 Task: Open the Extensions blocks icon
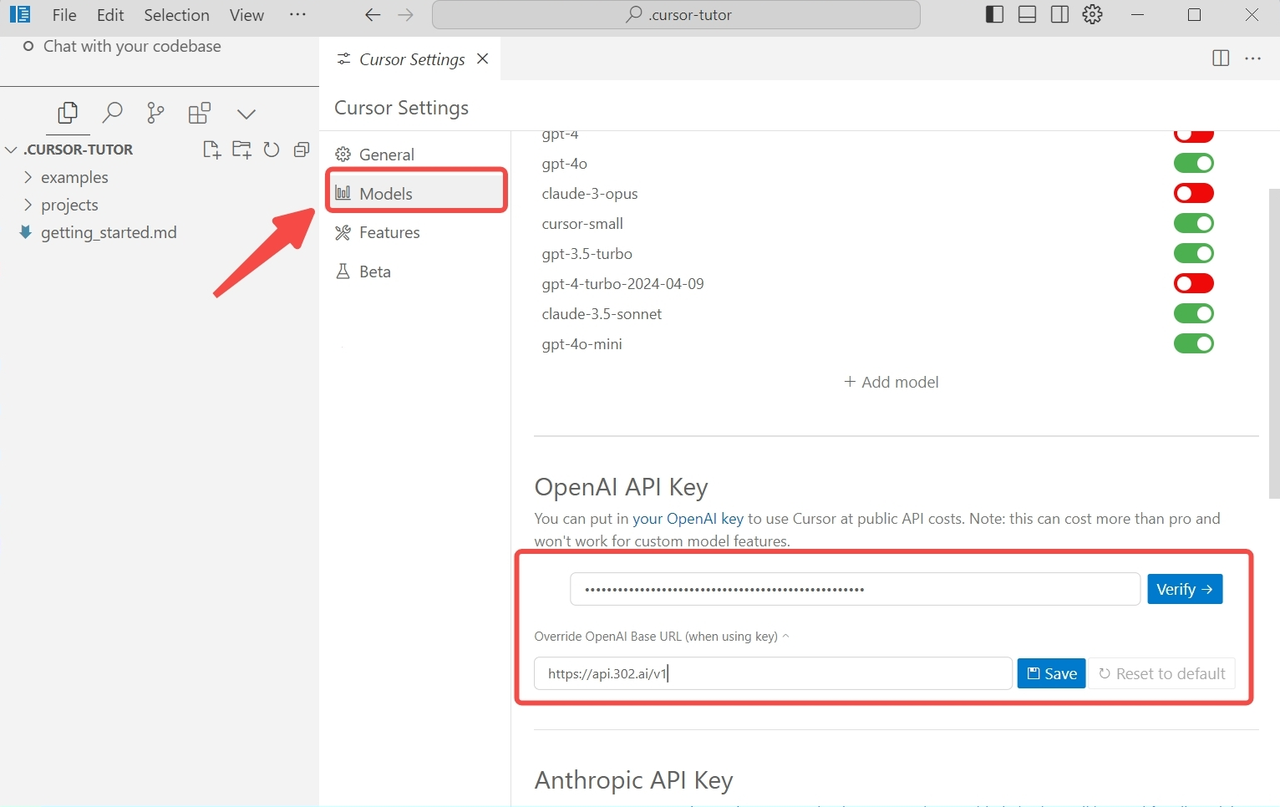200,113
